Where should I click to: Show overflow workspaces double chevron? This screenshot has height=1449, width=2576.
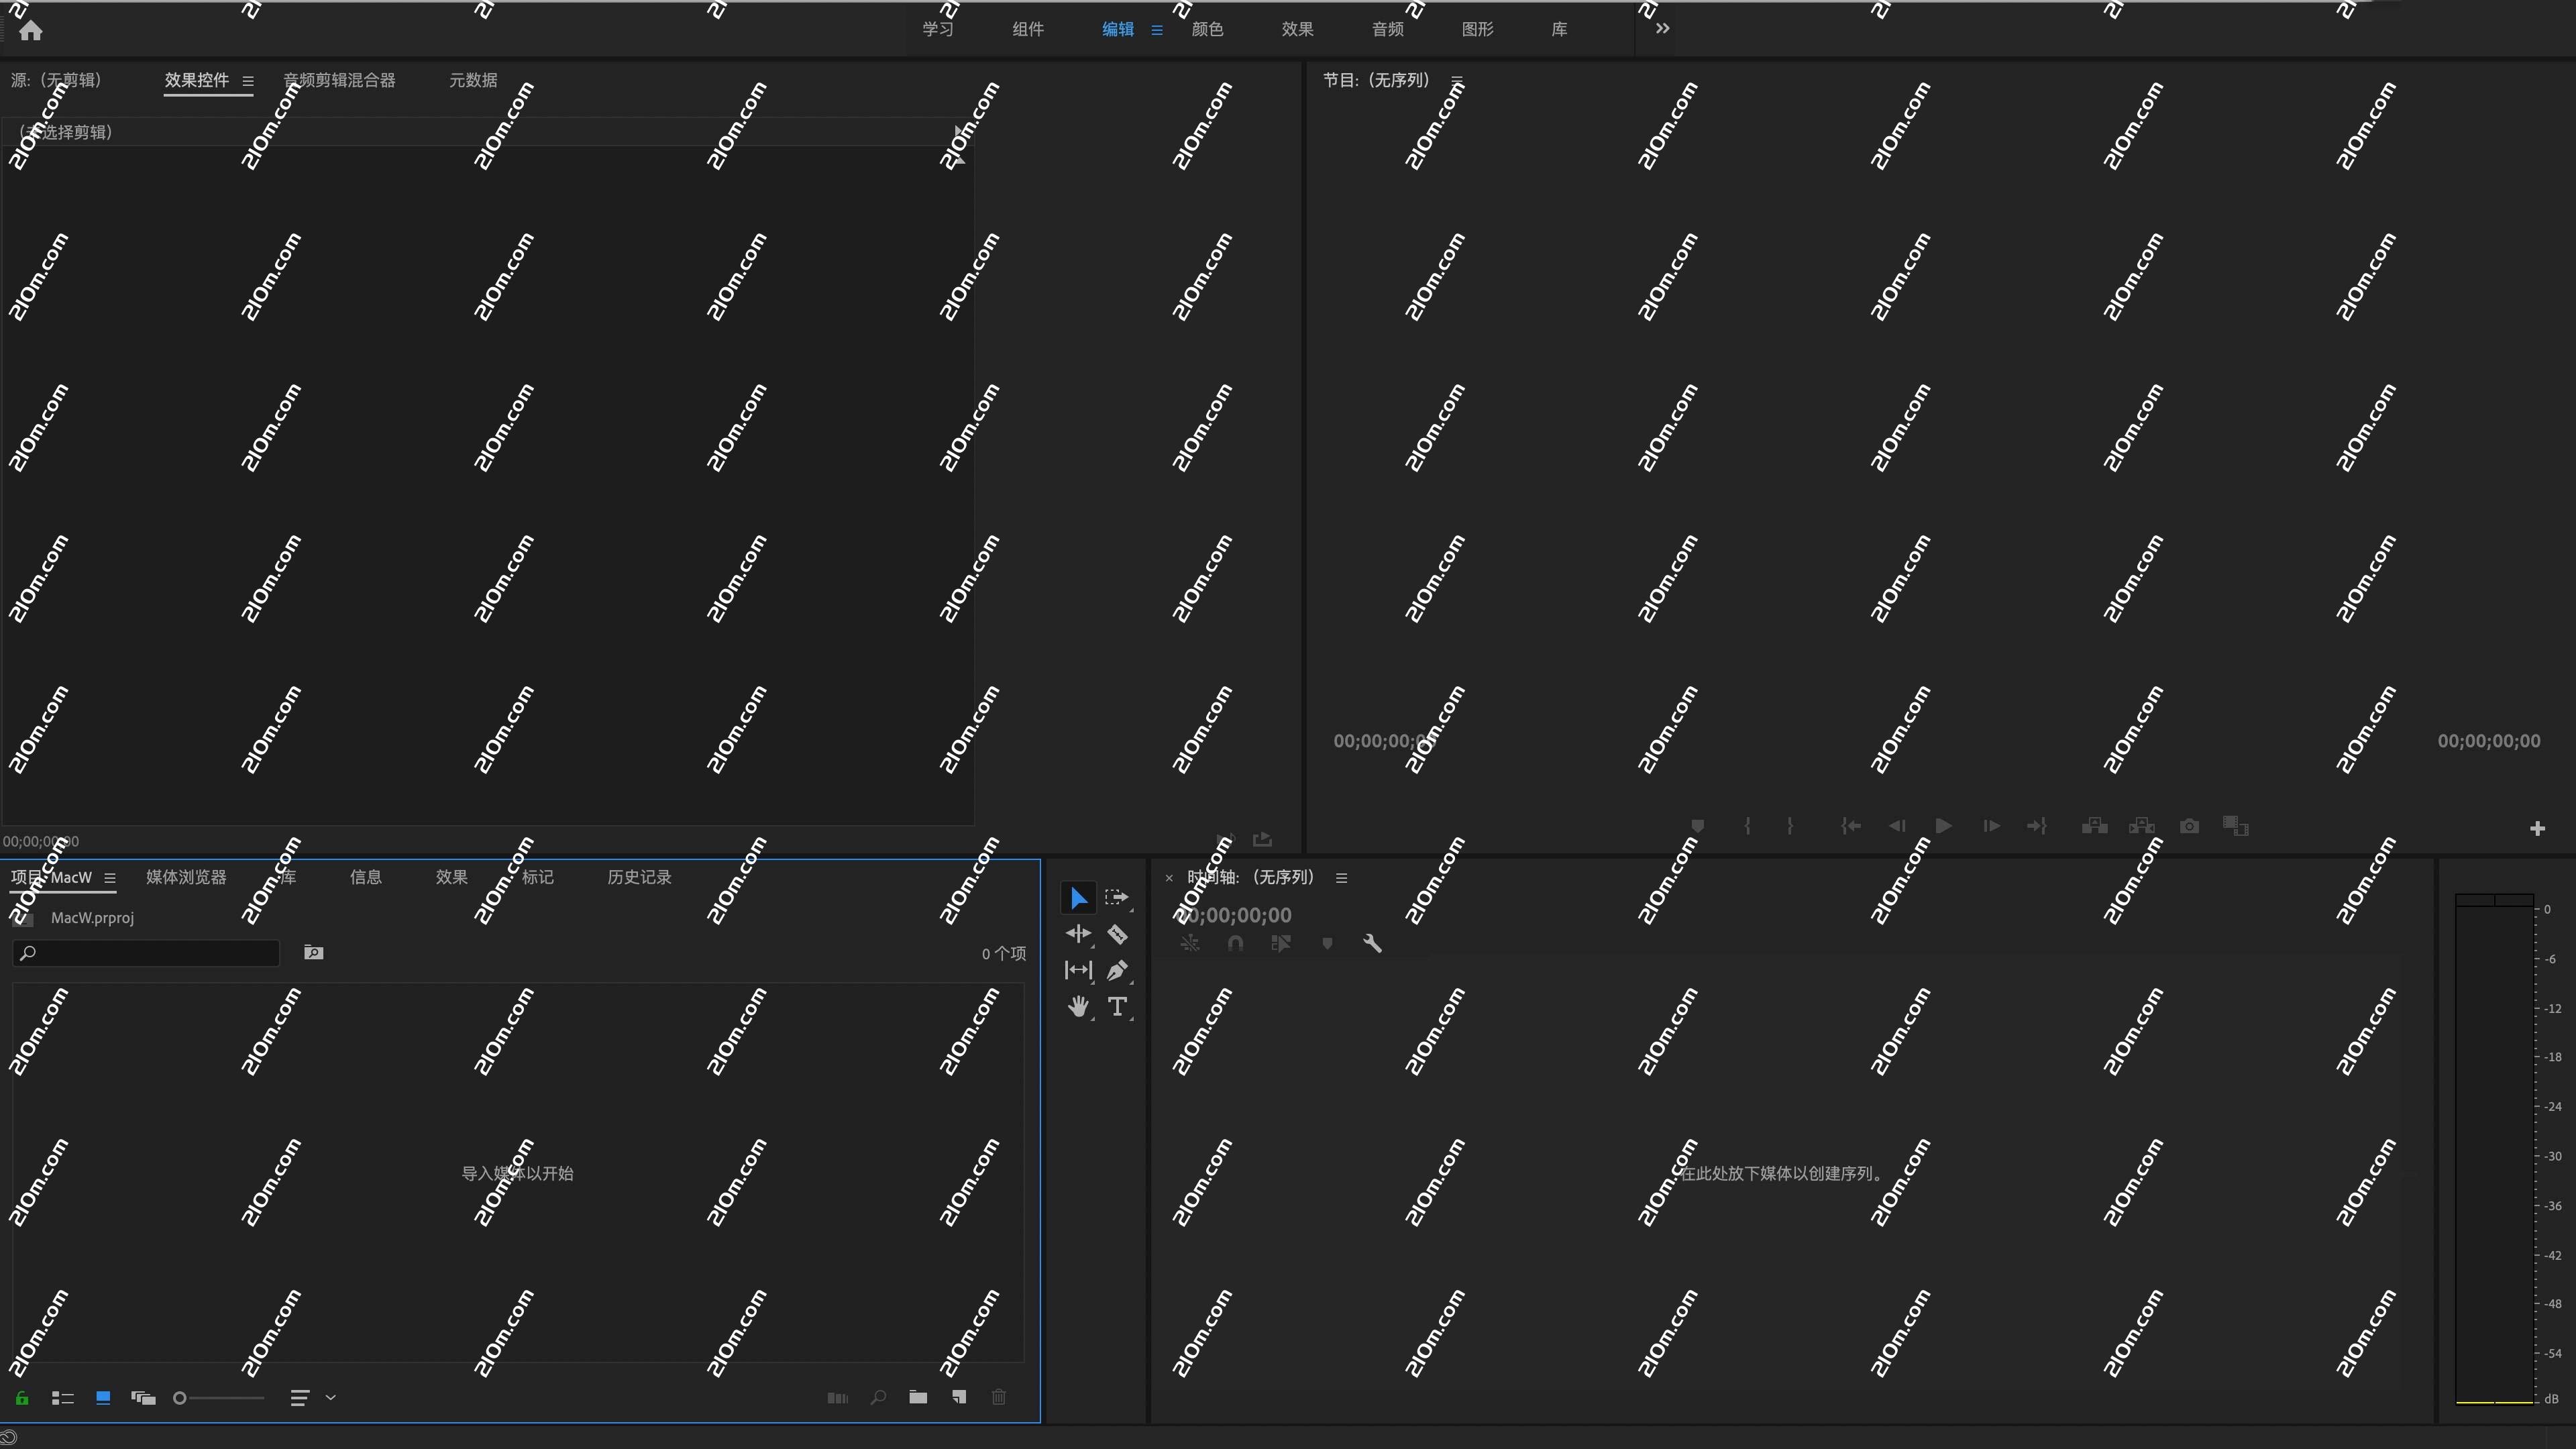(x=1662, y=28)
